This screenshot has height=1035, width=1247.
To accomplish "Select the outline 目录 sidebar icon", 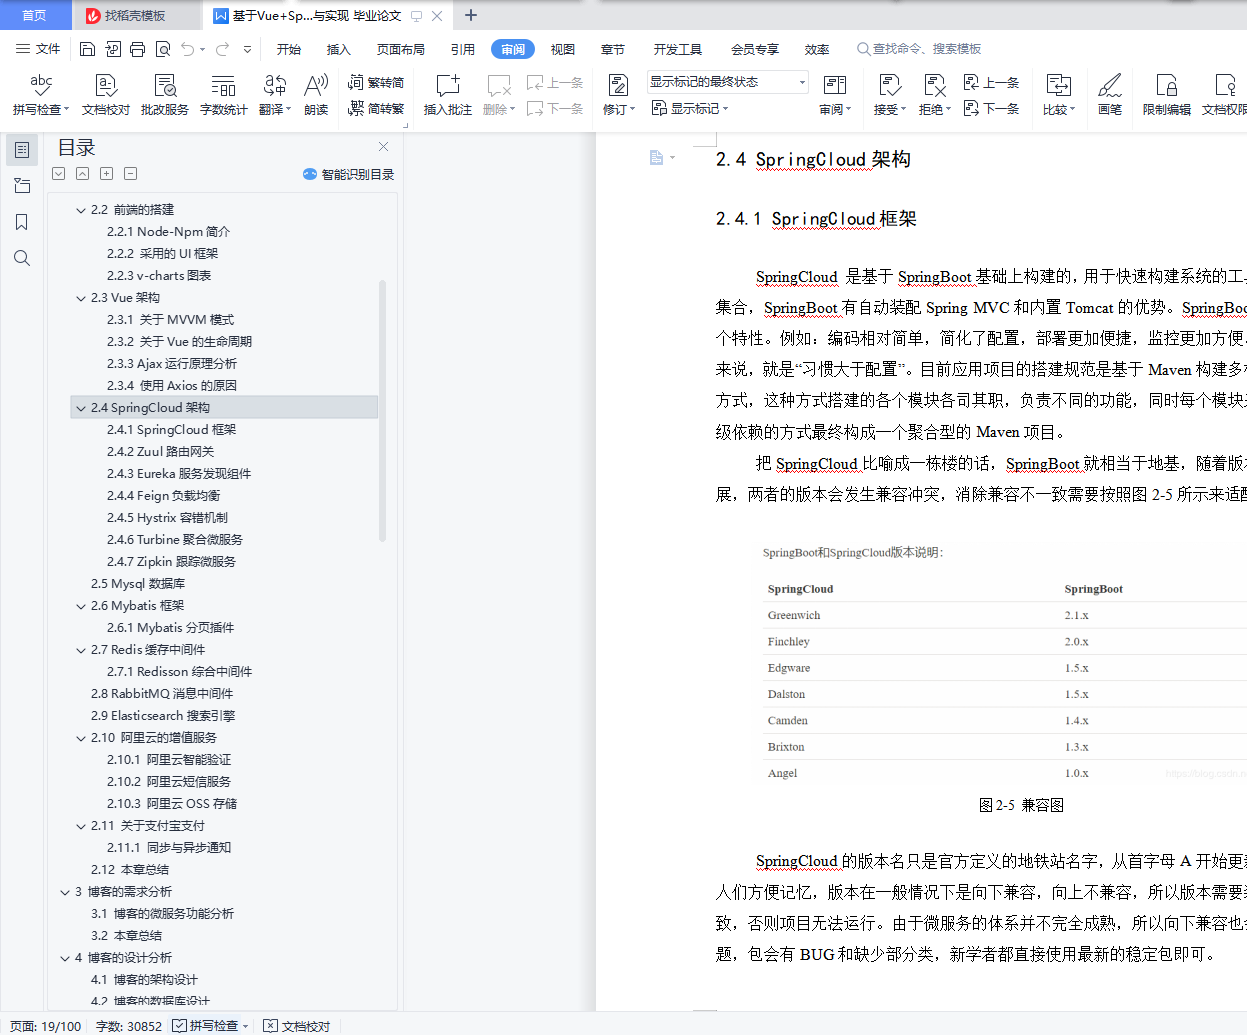I will pos(22,150).
